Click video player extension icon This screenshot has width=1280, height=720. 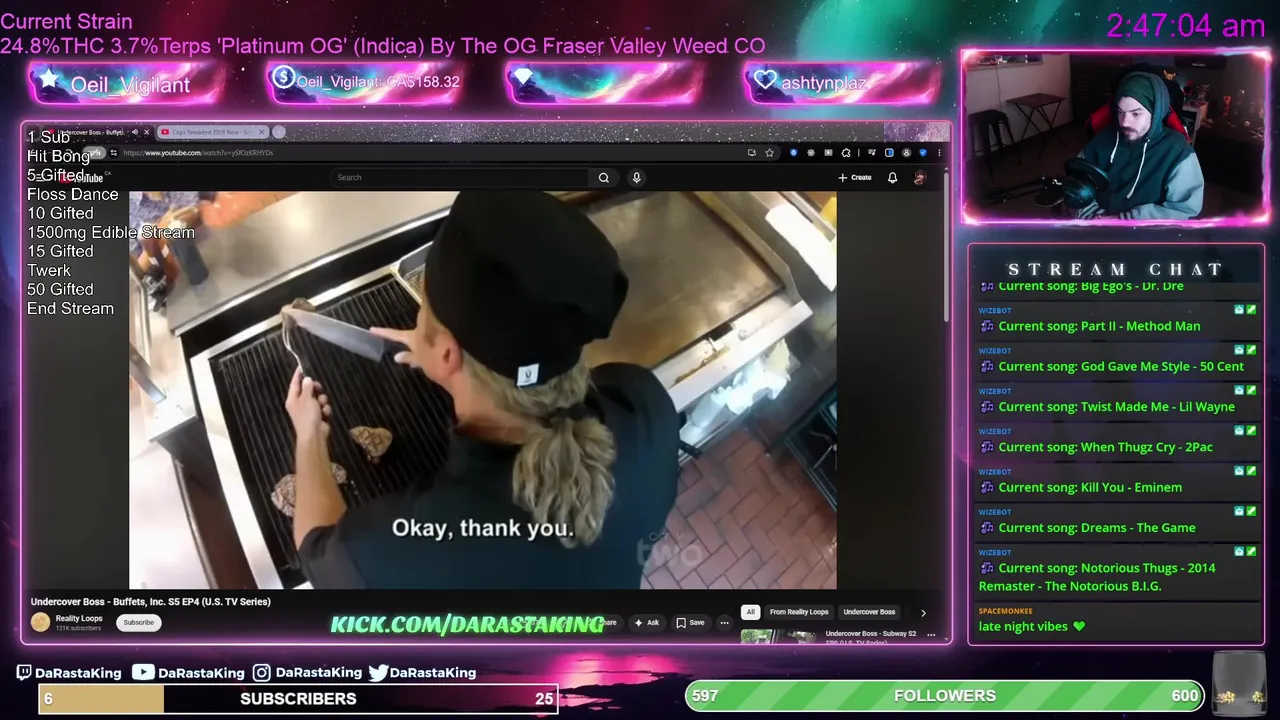(828, 153)
